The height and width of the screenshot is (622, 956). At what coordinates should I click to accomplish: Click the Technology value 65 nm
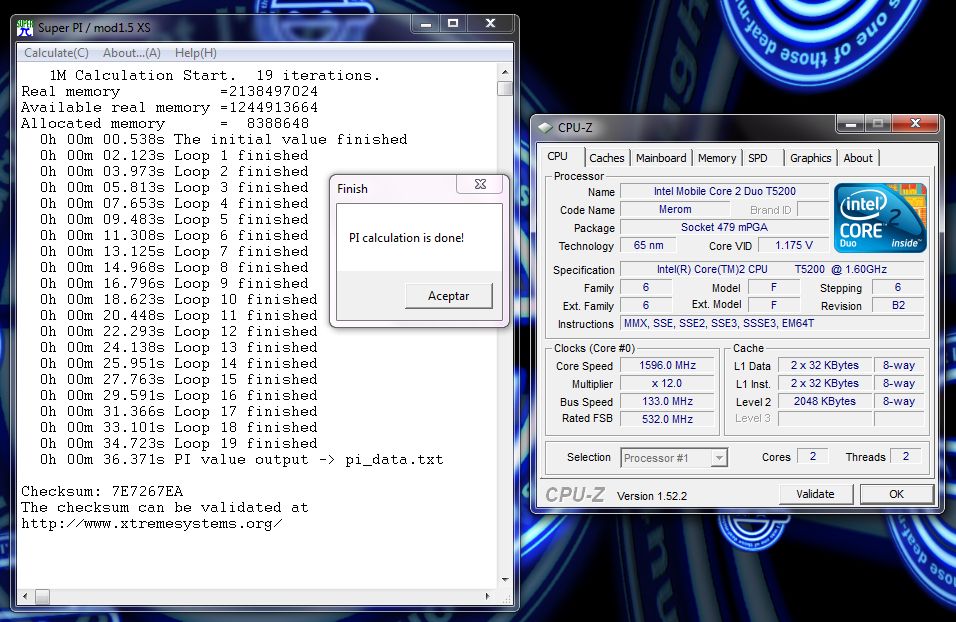click(648, 245)
